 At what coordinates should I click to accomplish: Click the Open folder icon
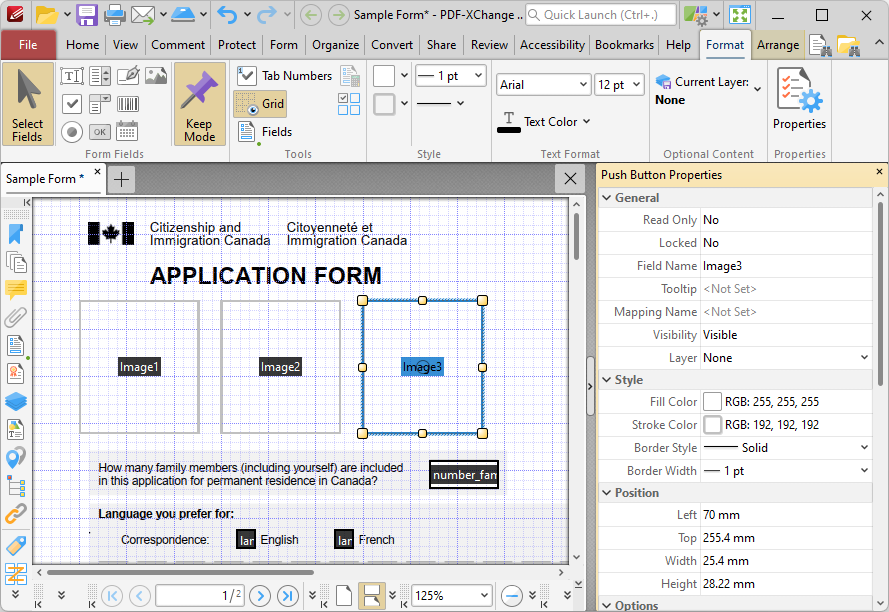pyautogui.click(x=46, y=15)
